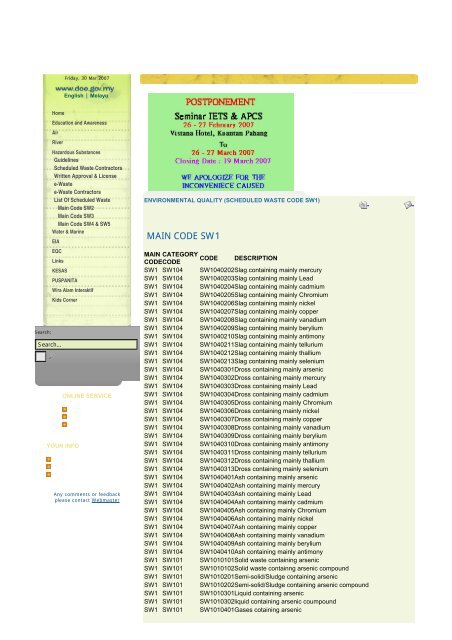Click the printer icon above Main Code SW1
Screen dimensions: 452x640
click(x=363, y=205)
